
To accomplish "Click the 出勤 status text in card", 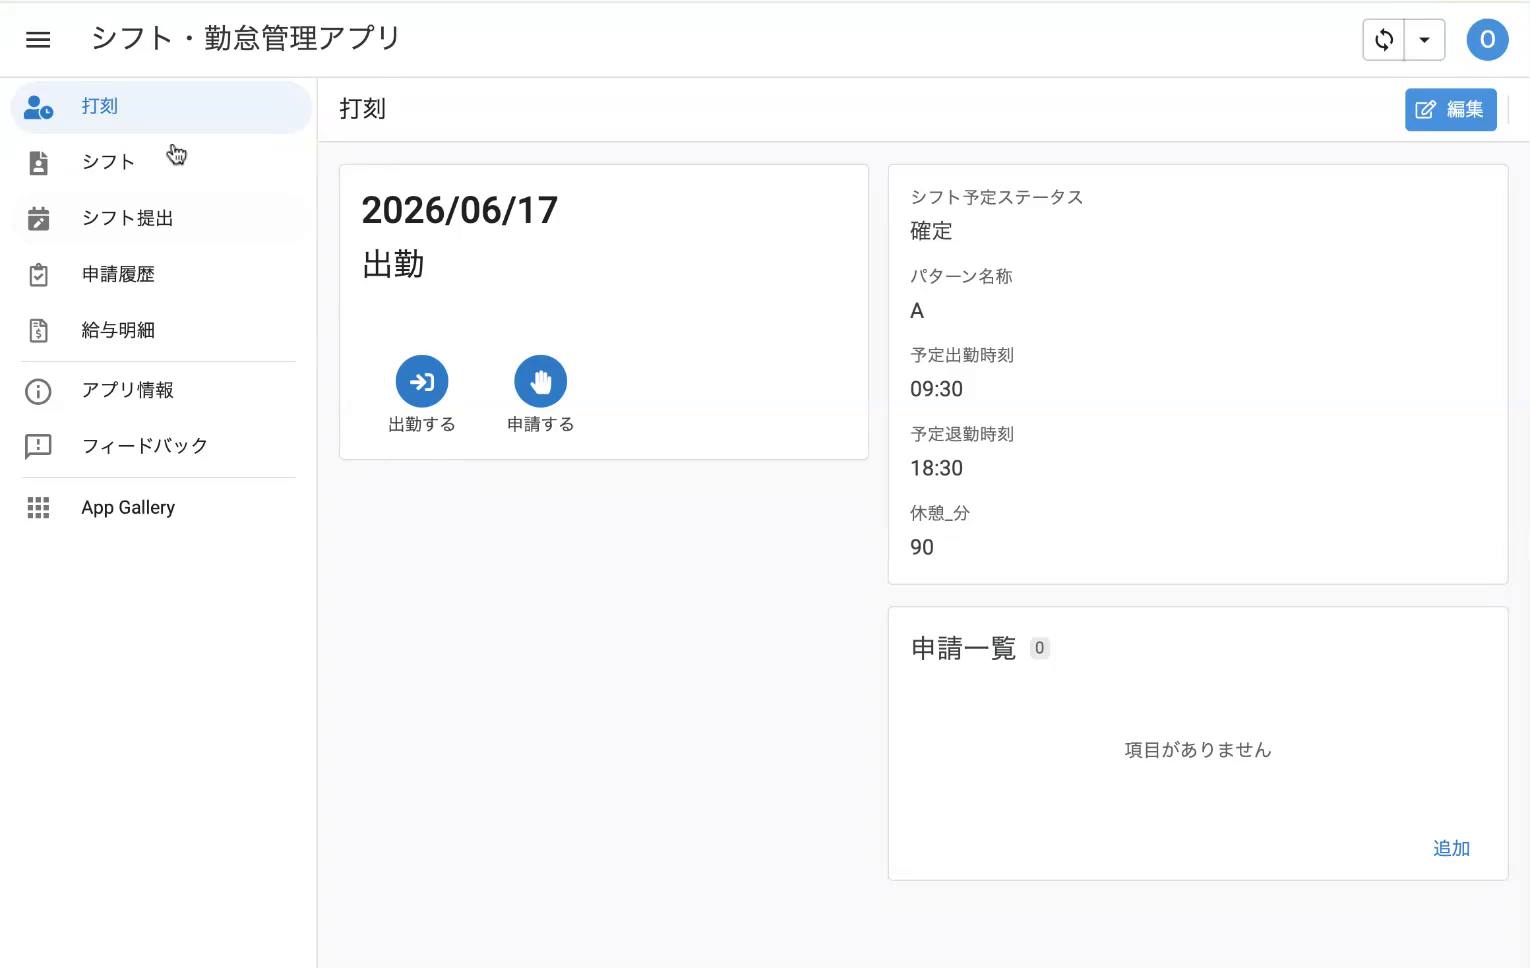I will [393, 265].
